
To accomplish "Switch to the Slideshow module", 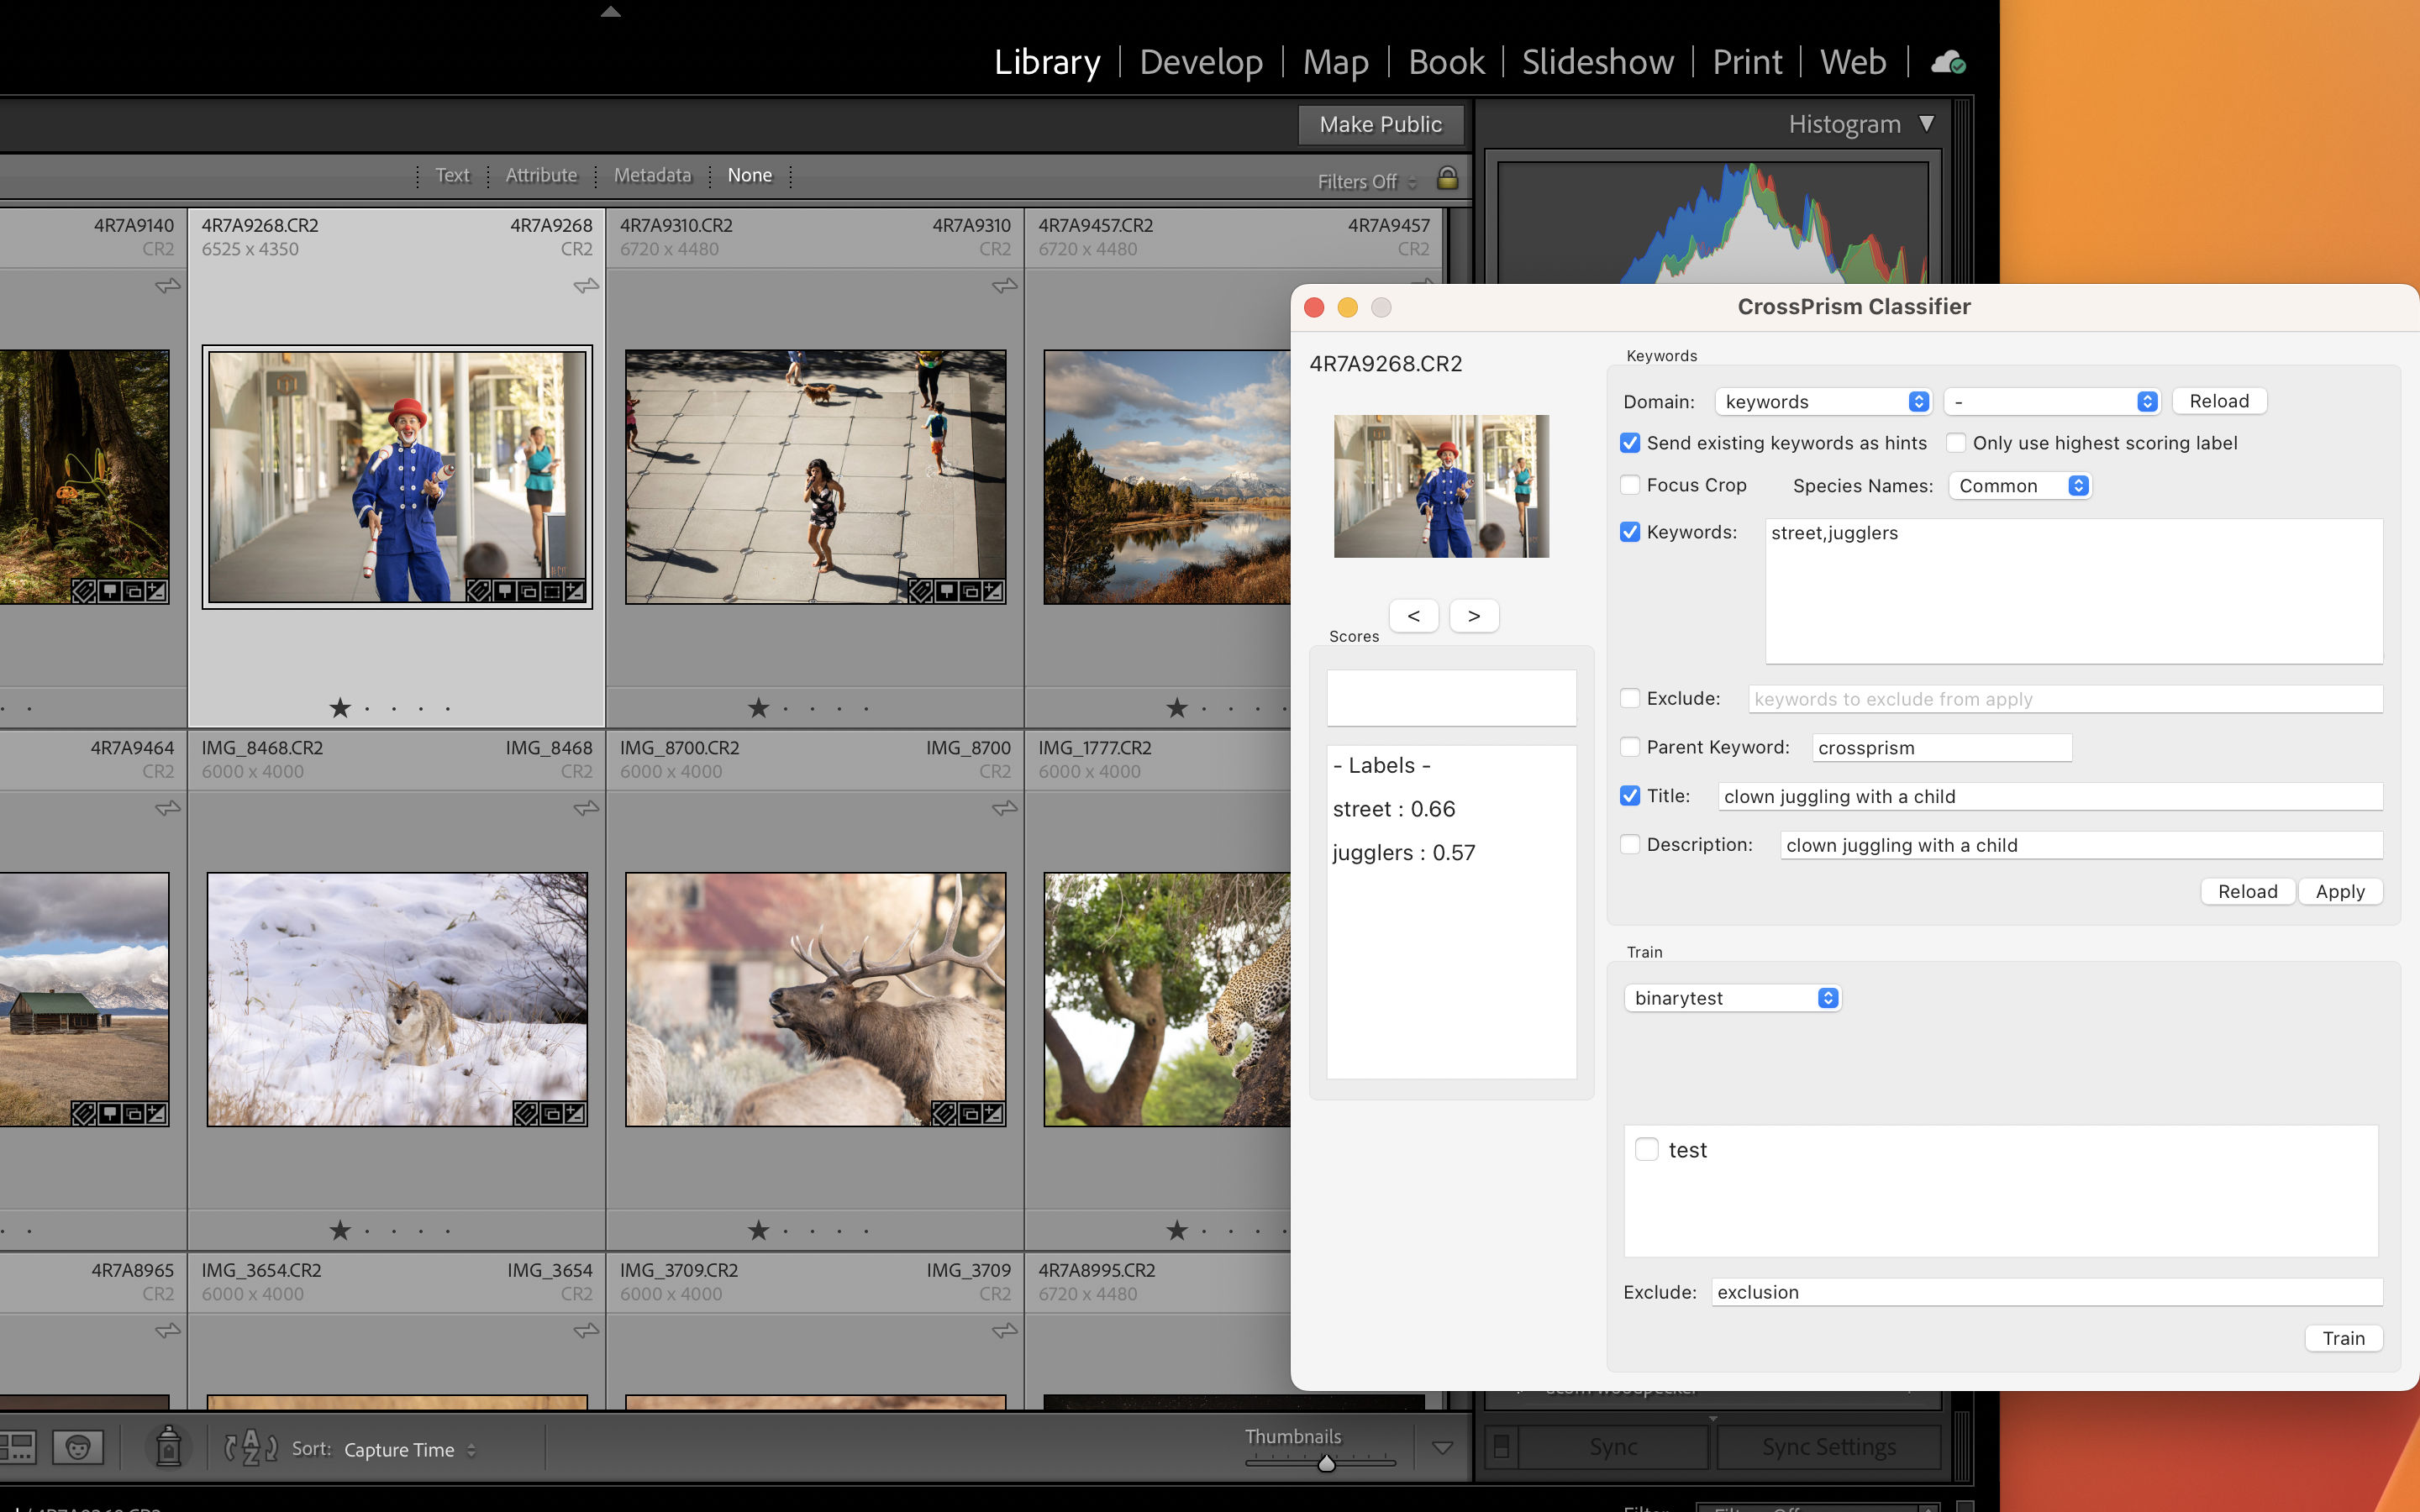I will click(1597, 62).
